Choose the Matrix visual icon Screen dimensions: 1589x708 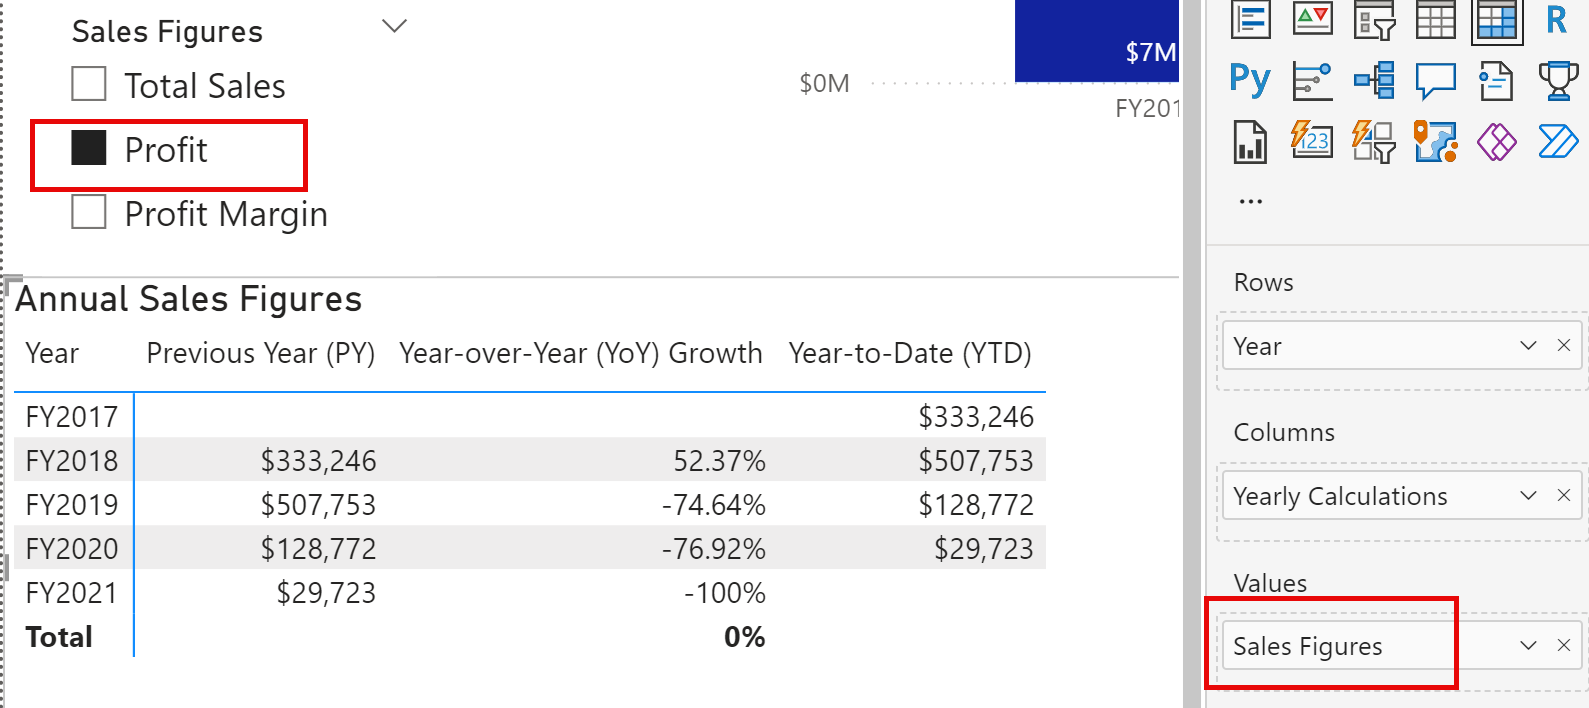pos(1496,20)
